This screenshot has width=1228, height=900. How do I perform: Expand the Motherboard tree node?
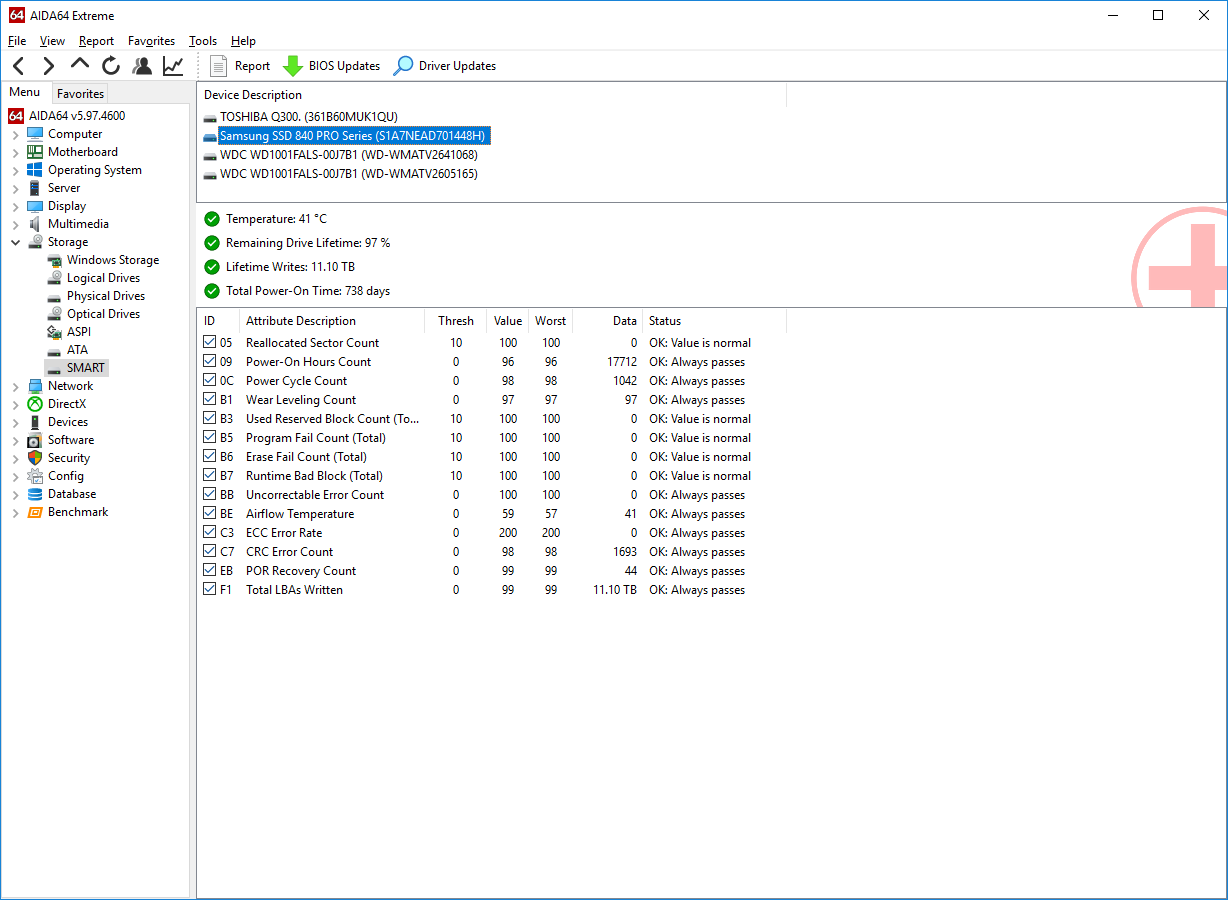click(x=15, y=152)
